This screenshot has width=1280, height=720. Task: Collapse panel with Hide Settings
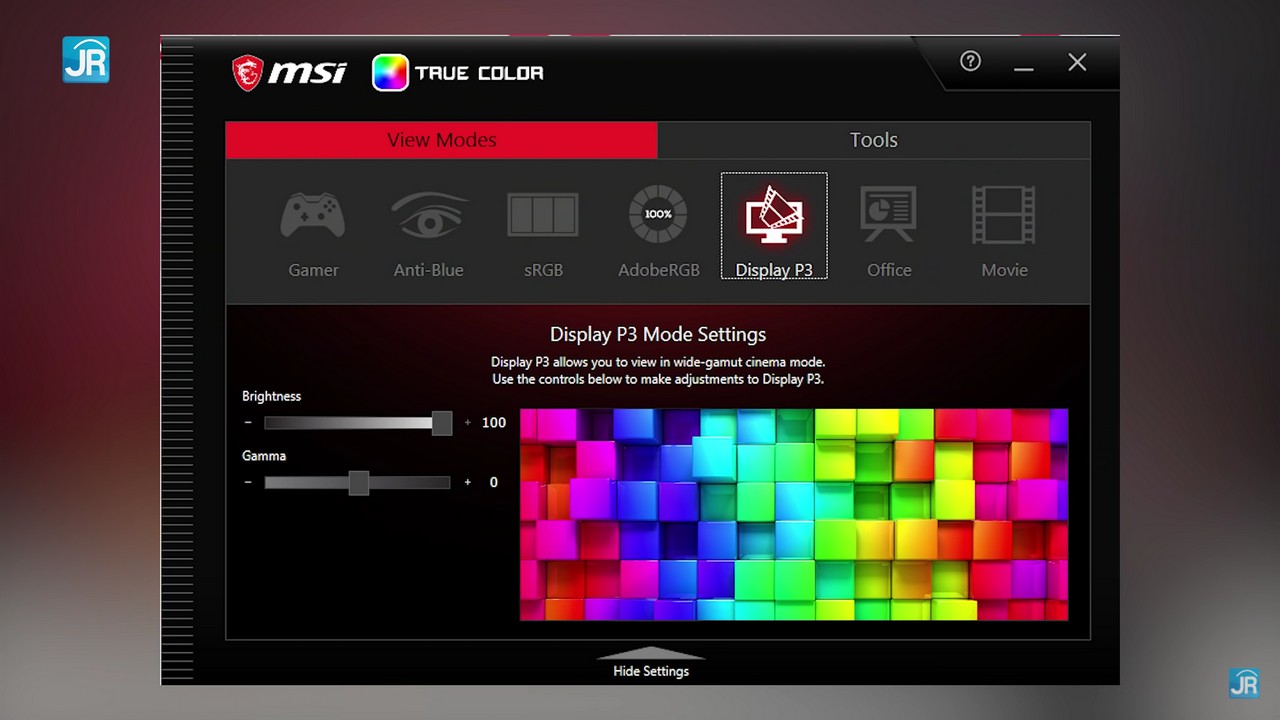pos(651,662)
